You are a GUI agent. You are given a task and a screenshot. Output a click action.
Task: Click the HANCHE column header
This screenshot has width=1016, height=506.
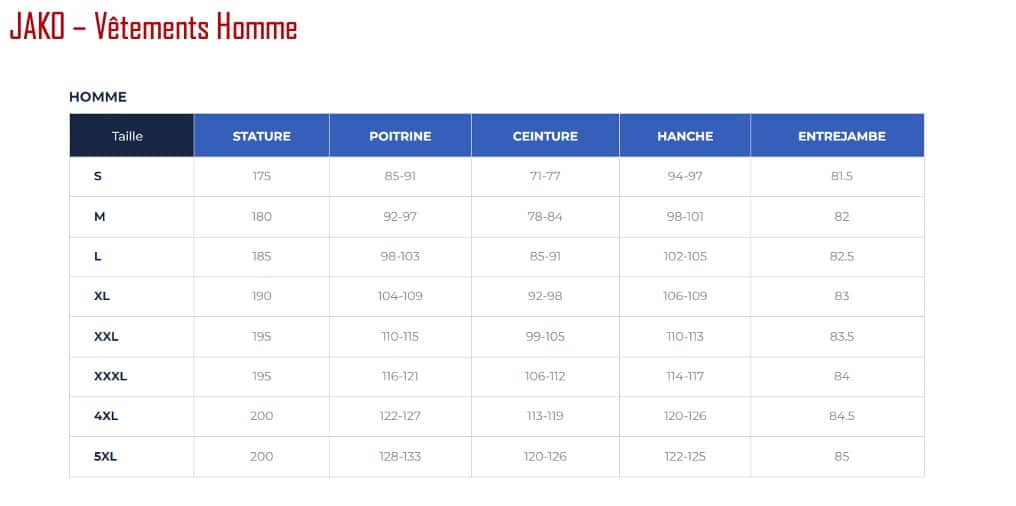click(685, 136)
